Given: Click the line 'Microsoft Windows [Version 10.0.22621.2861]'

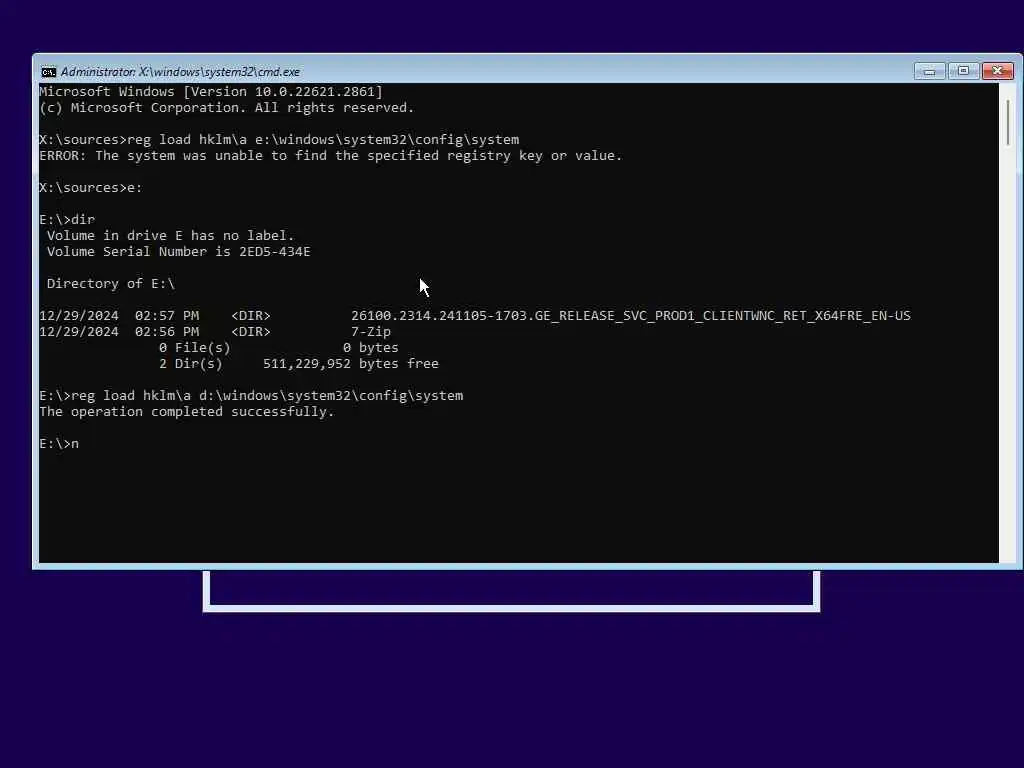Looking at the screenshot, I should click(211, 91).
